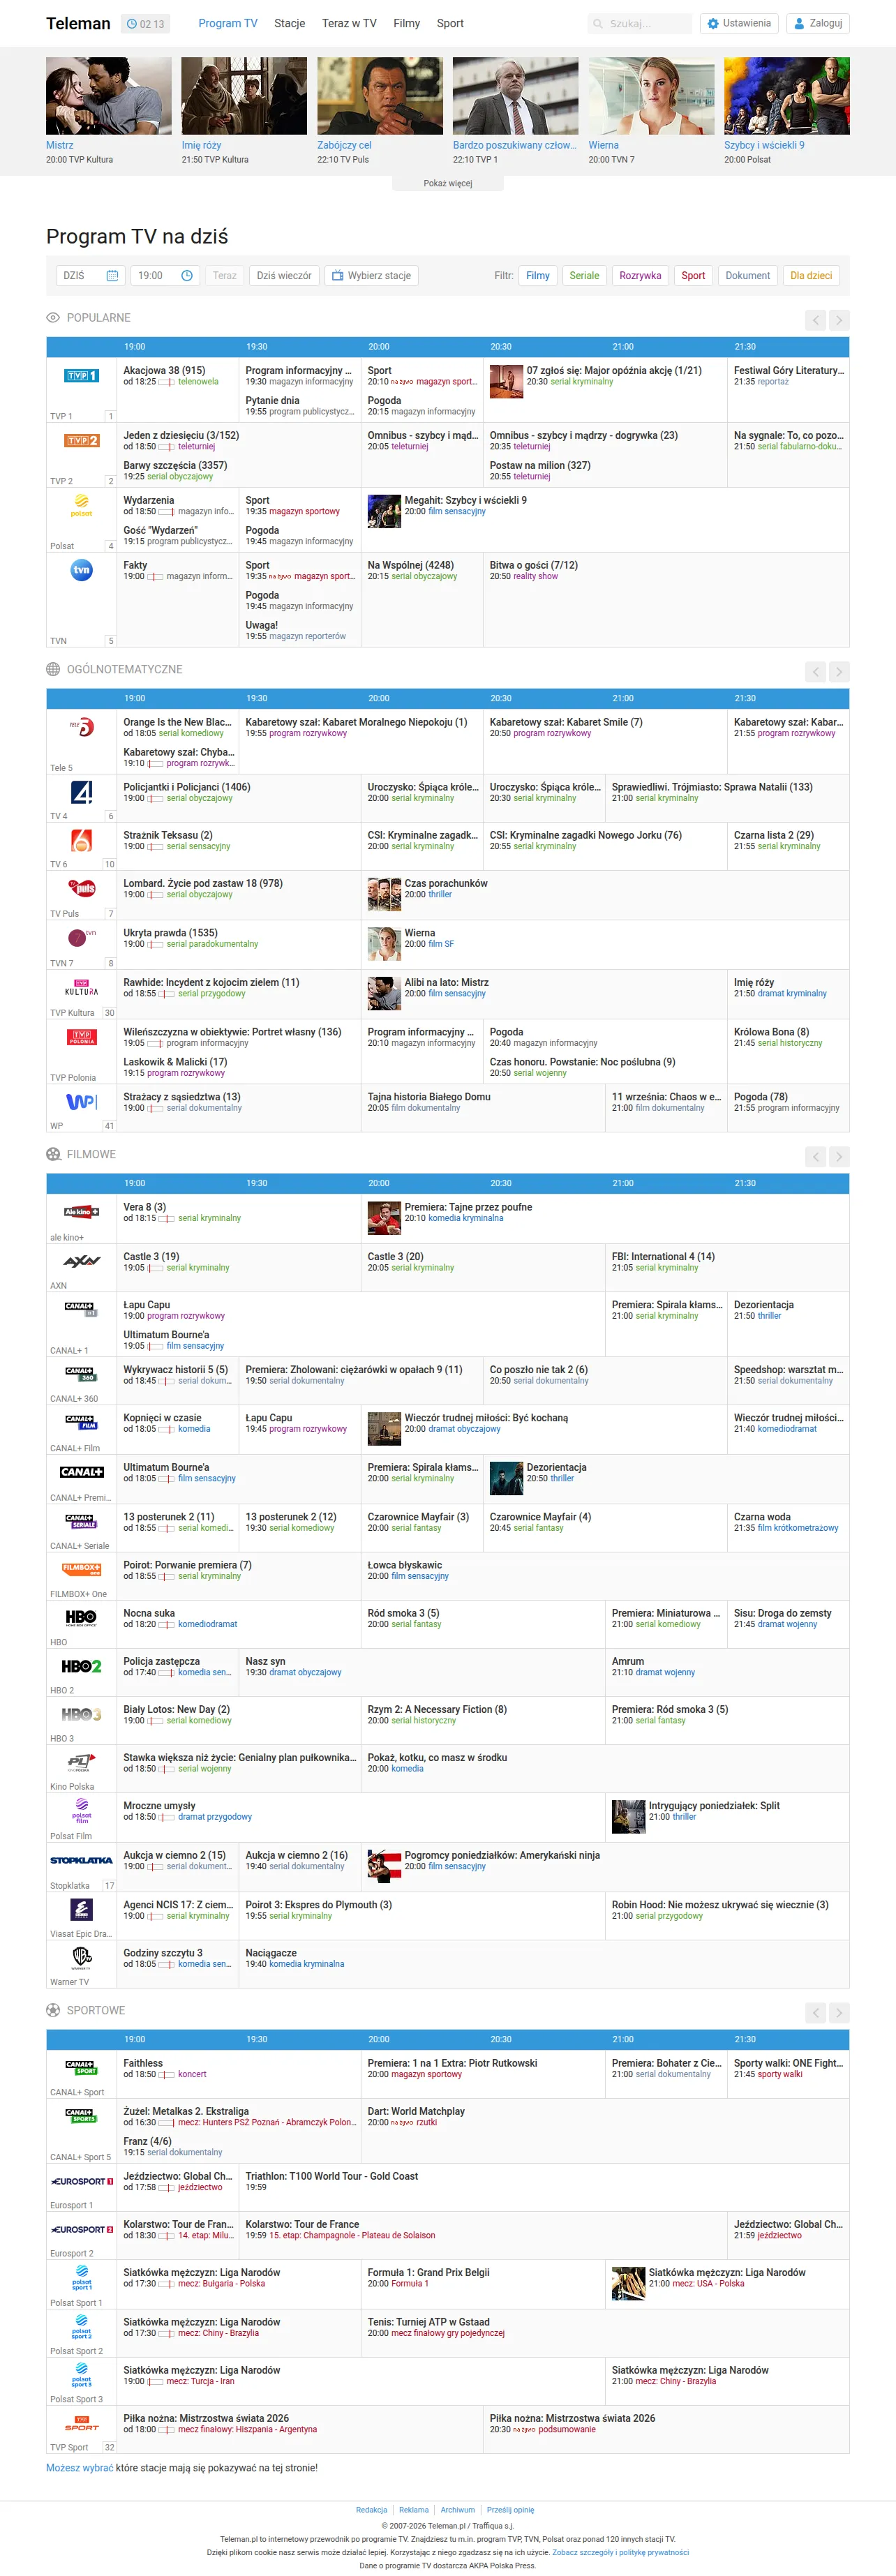Click into the Szukaj search field
Image resolution: width=896 pixels, height=2576 pixels.
click(640, 23)
